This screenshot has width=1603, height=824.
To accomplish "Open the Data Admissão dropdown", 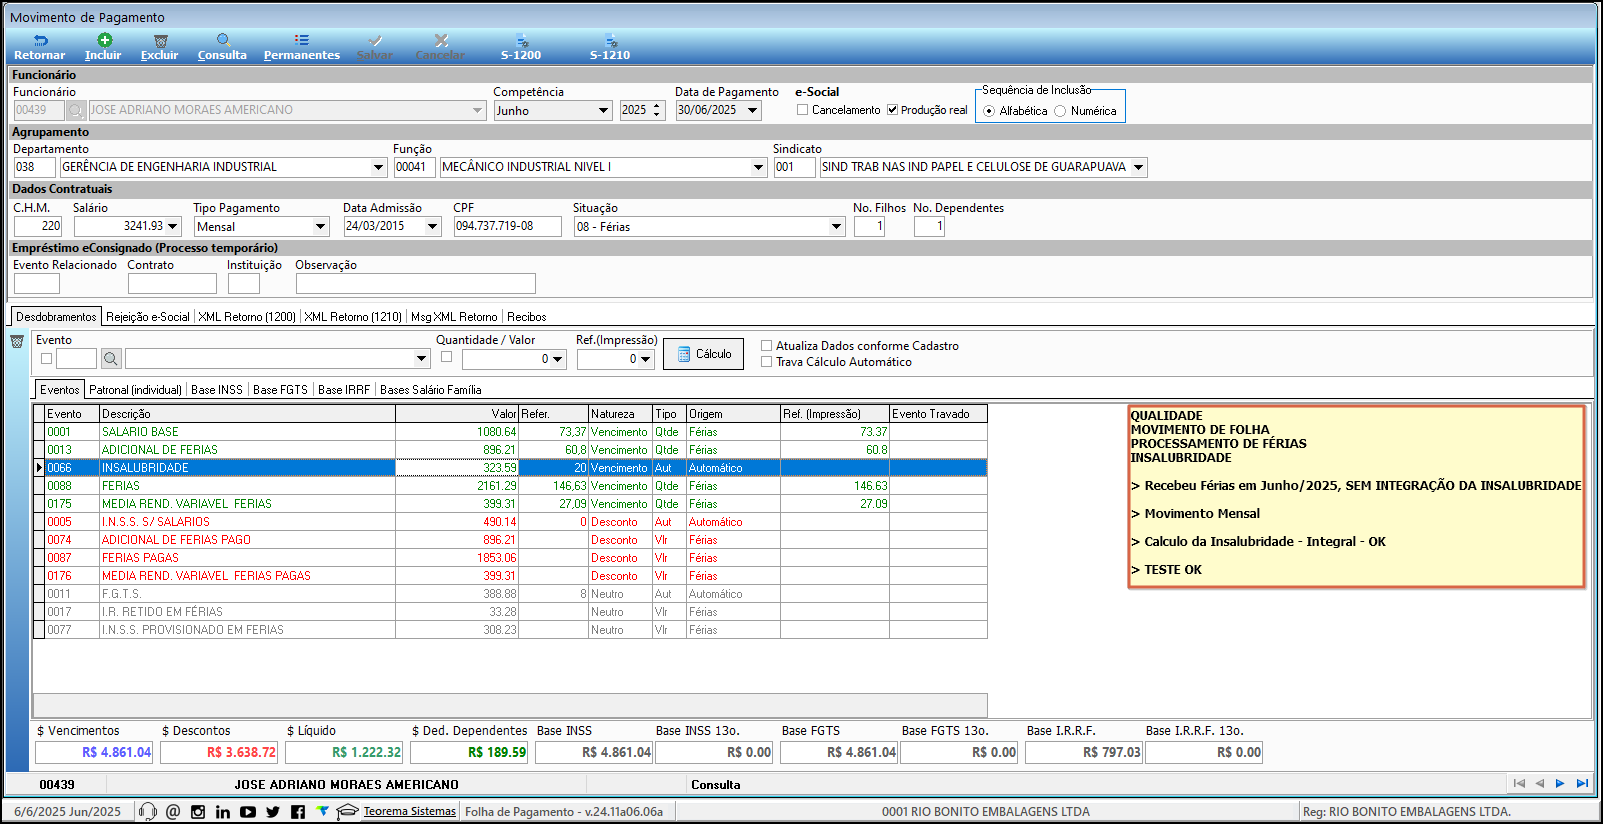I will pos(433,226).
